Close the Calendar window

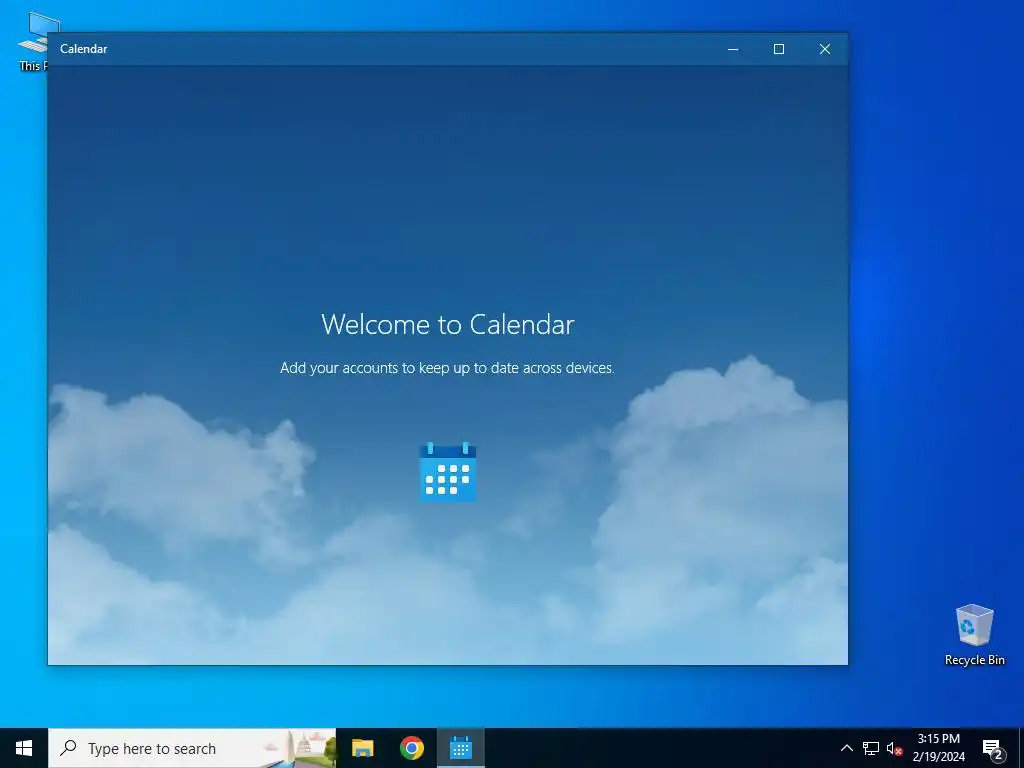click(825, 49)
